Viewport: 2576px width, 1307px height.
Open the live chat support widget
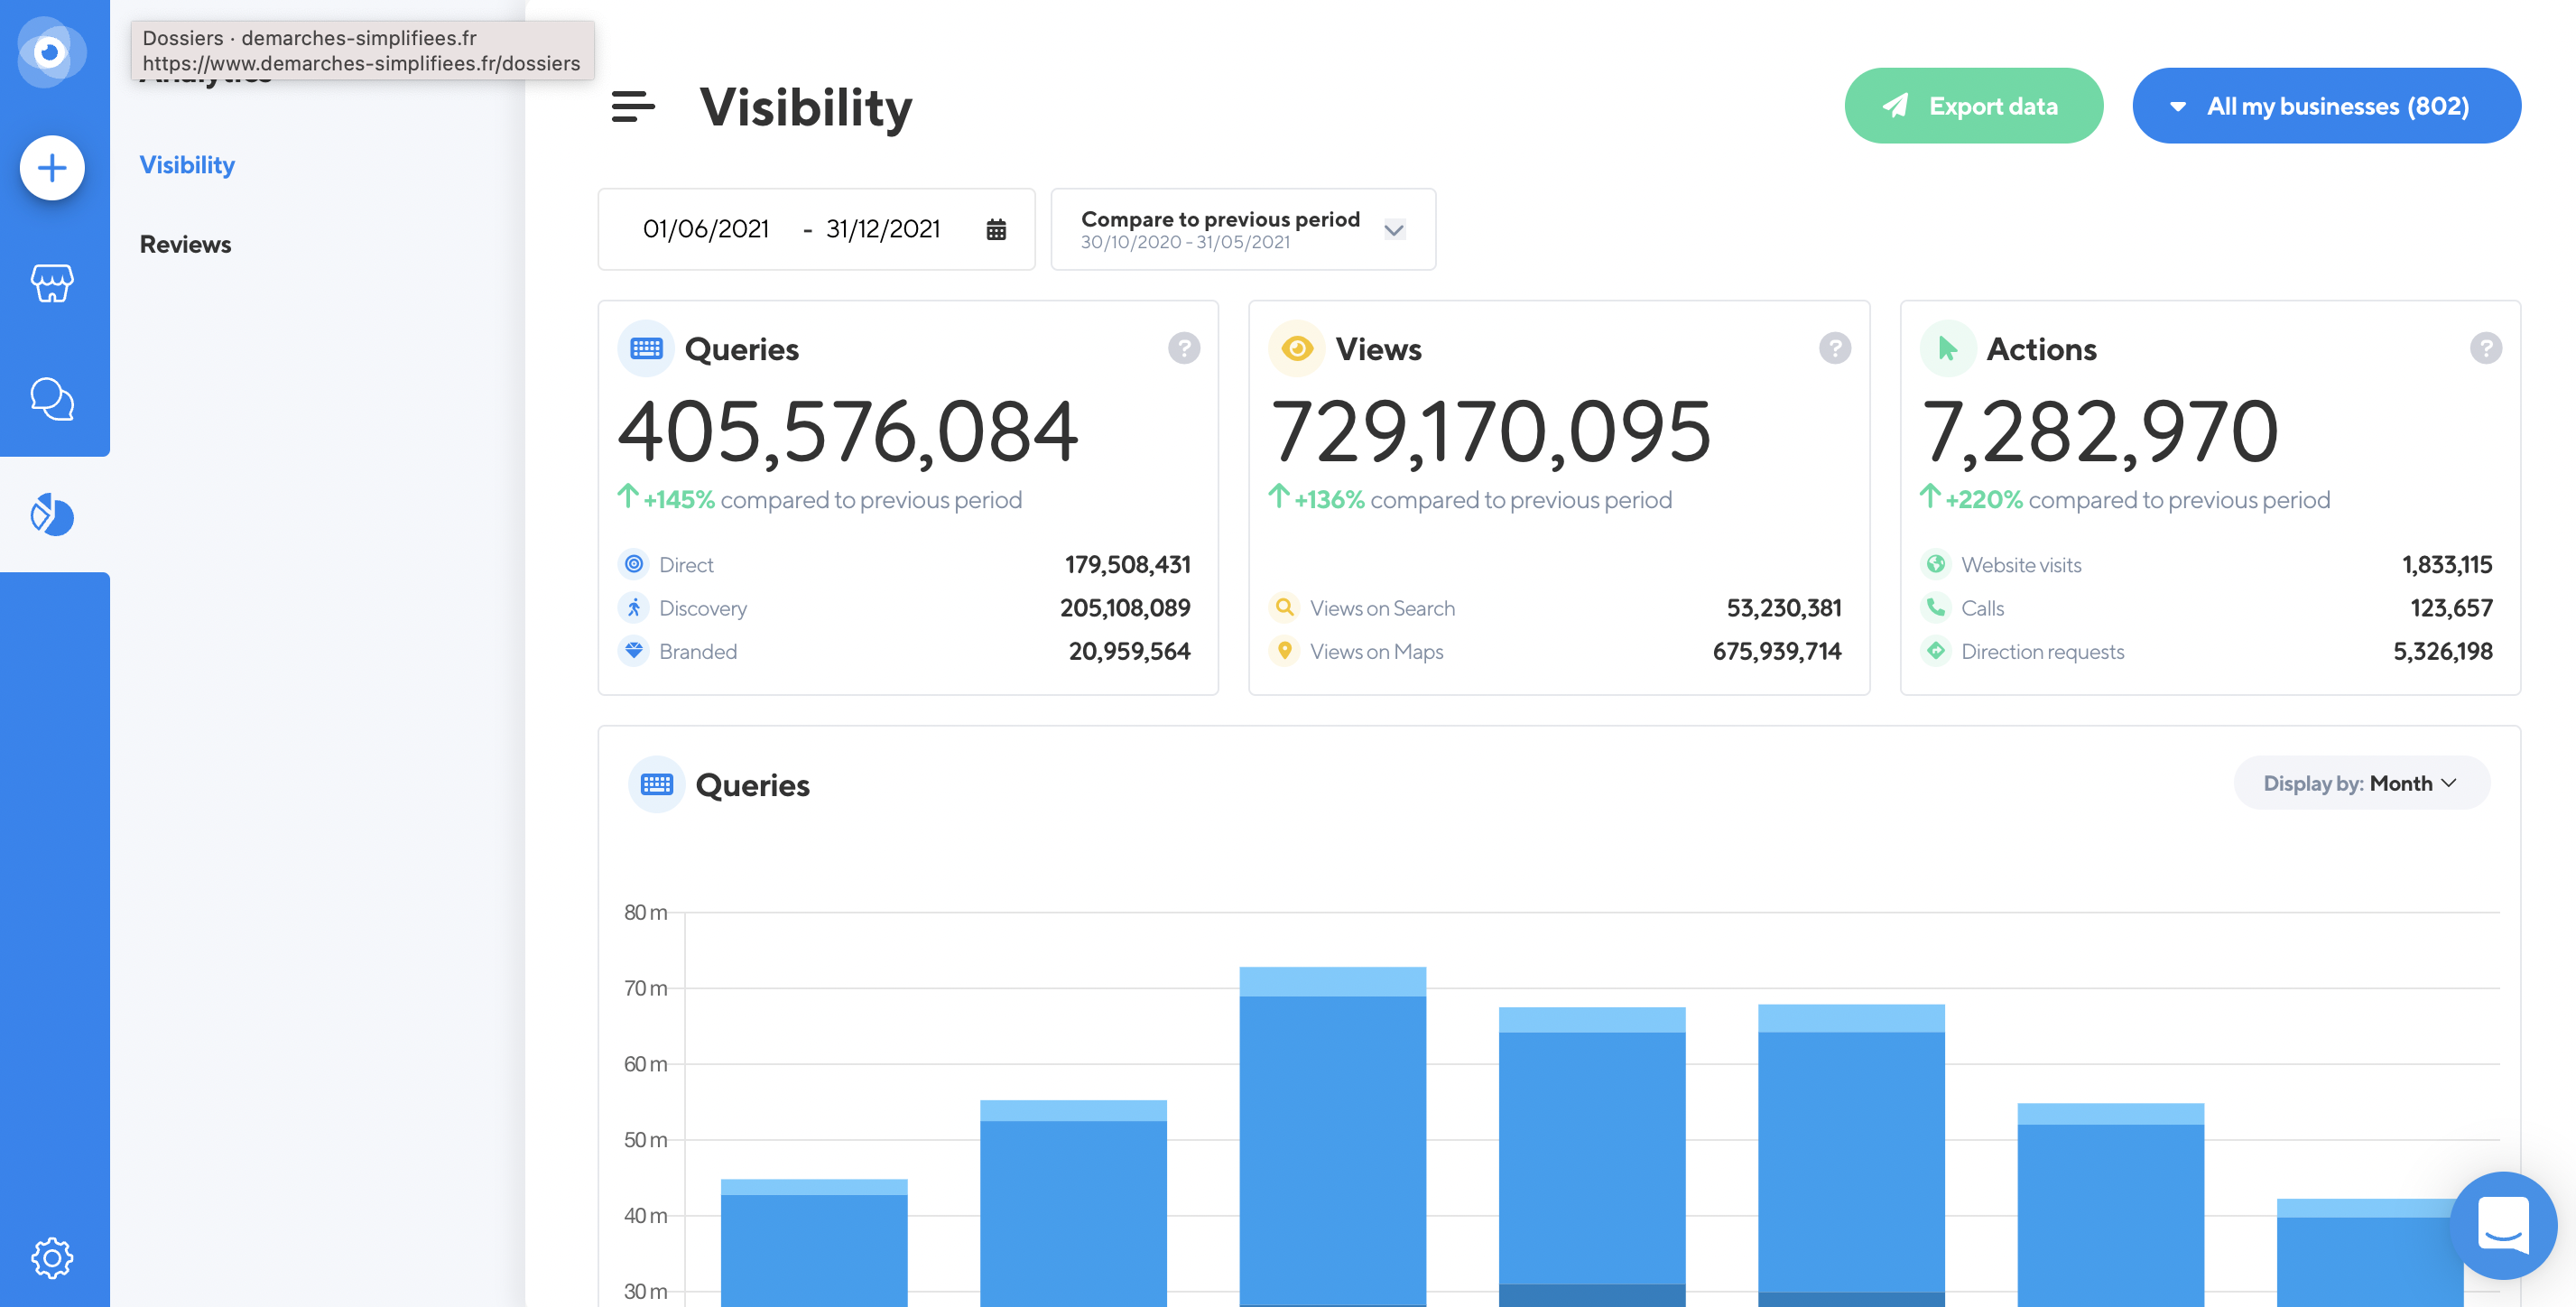pyautogui.click(x=2502, y=1225)
